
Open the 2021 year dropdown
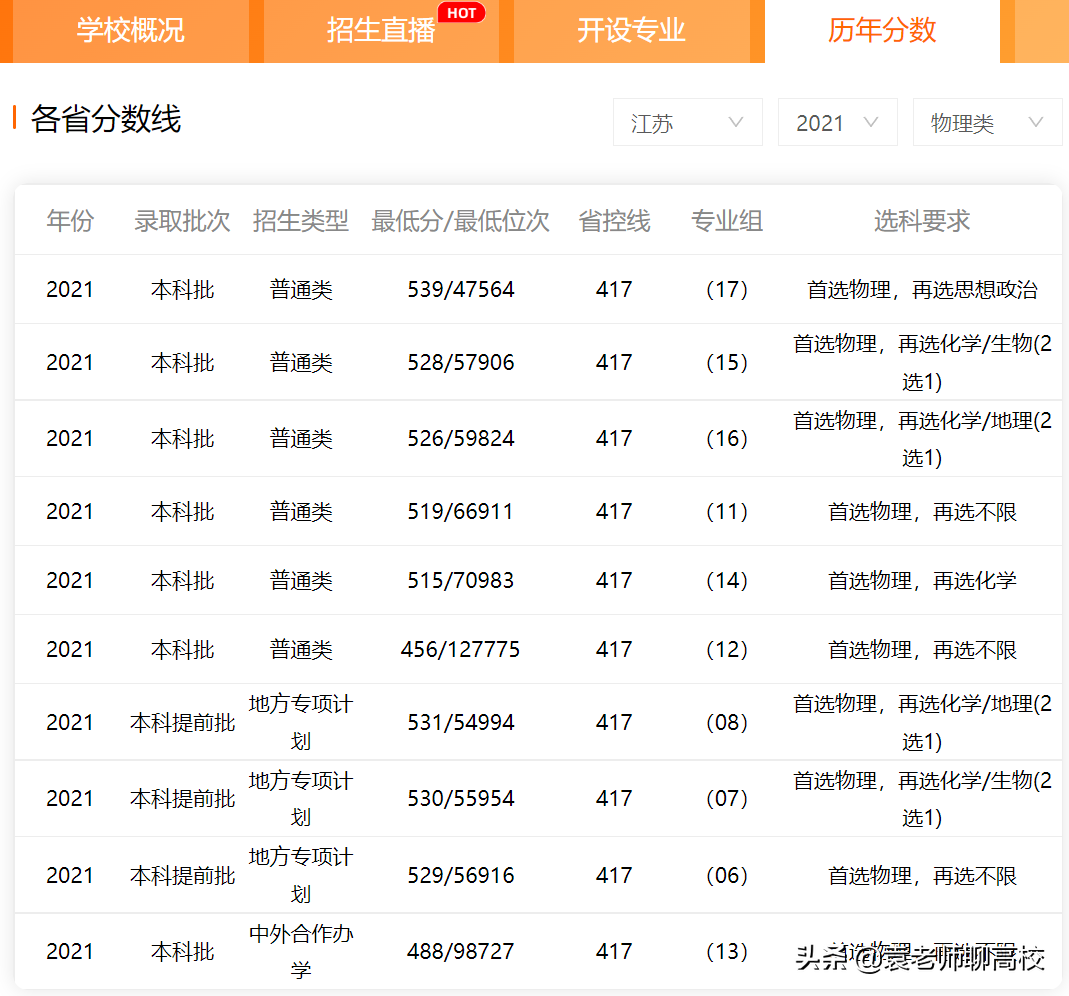(837, 121)
